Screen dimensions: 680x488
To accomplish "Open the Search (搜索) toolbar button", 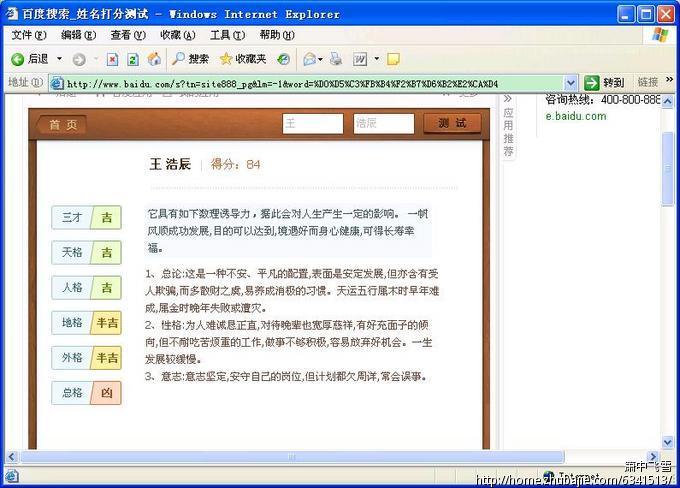I will point(190,59).
